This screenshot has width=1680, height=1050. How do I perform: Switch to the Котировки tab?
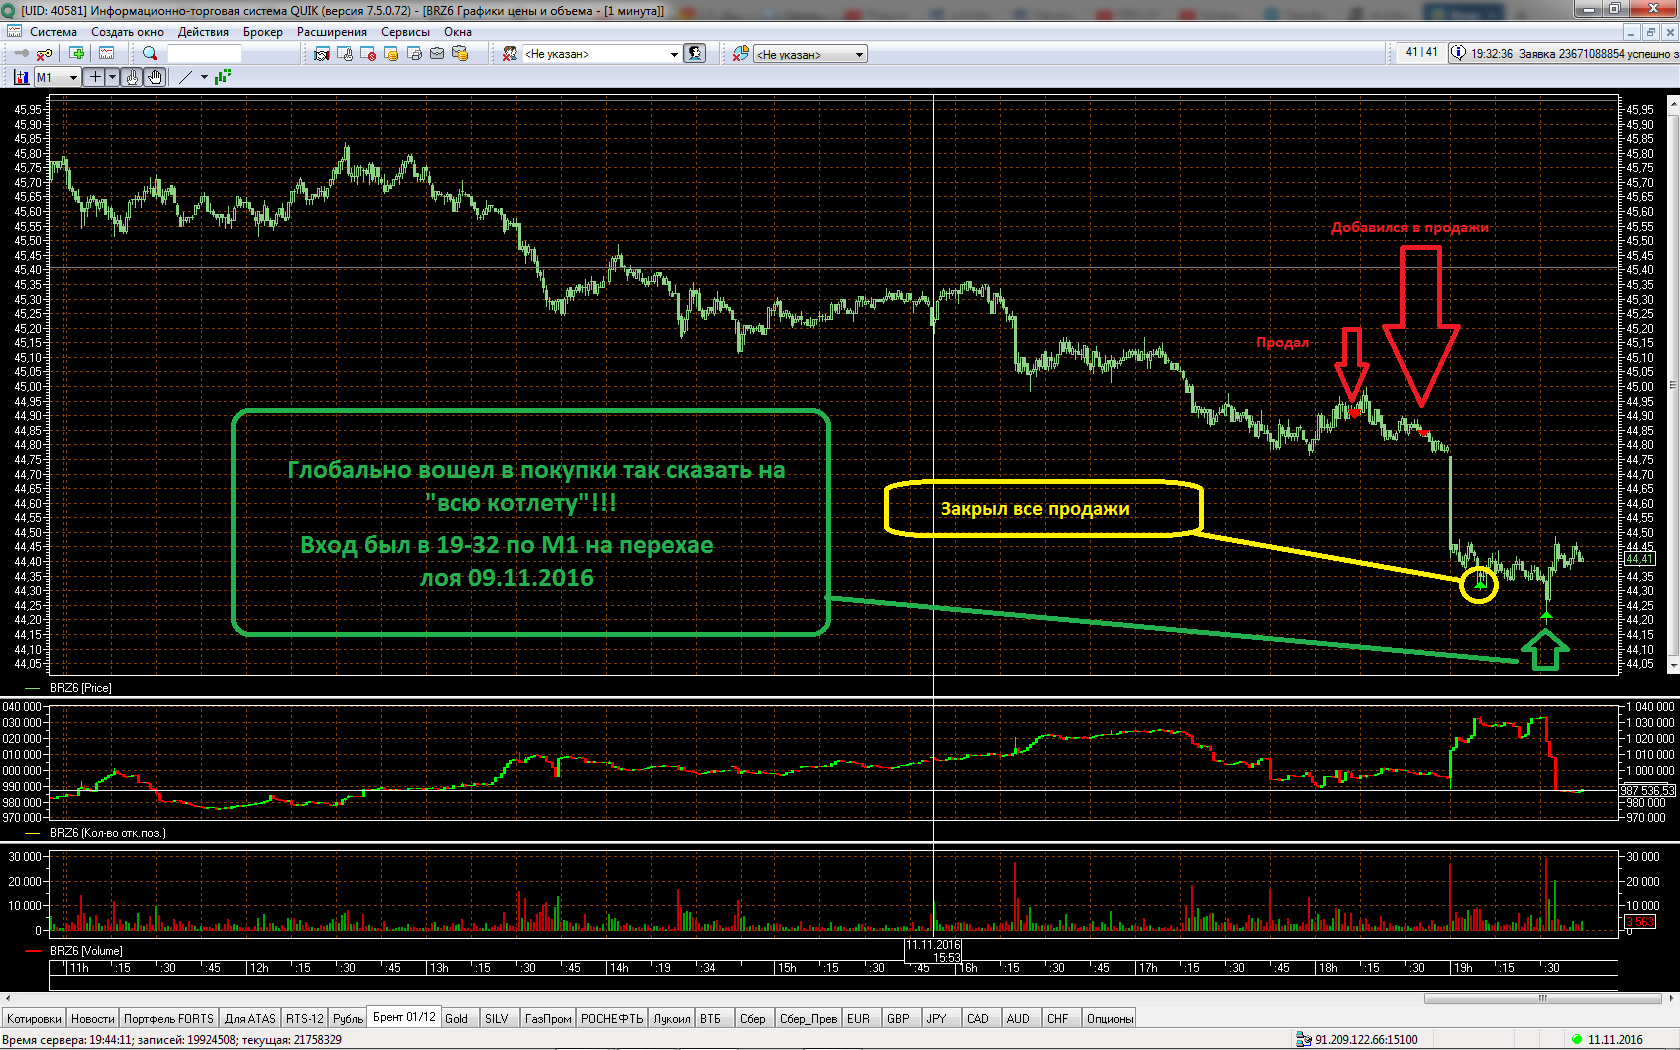point(34,1019)
